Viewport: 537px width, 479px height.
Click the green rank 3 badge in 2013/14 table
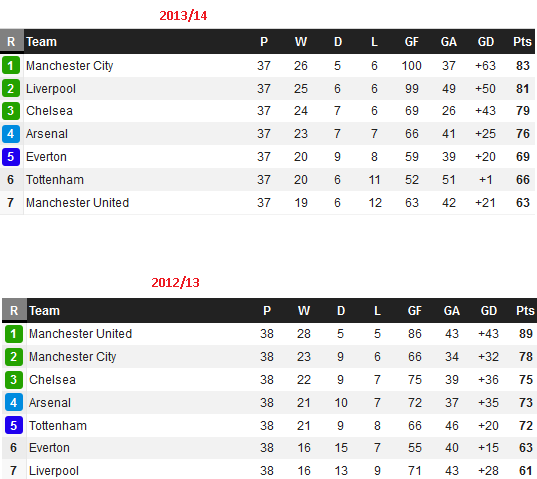pos(11,111)
